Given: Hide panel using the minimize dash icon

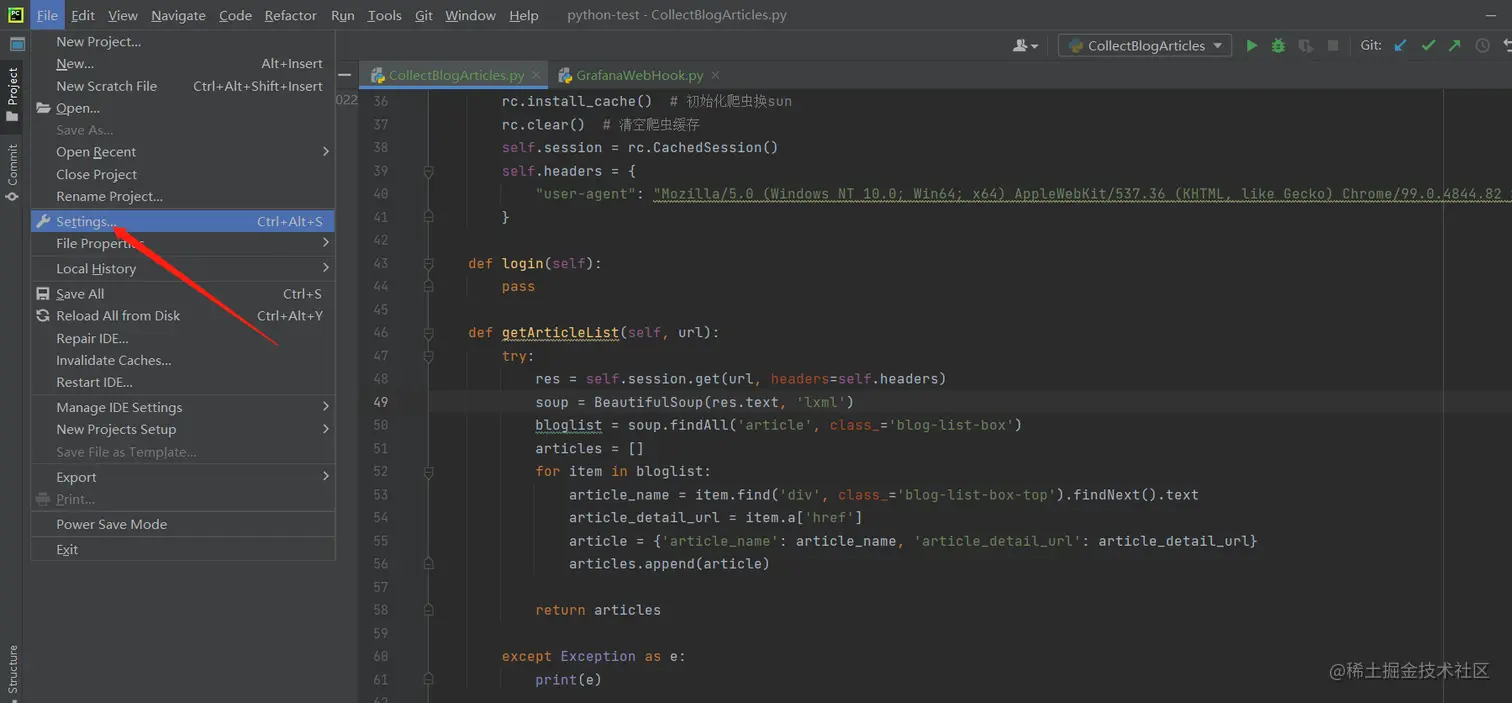Looking at the screenshot, I should [x=345, y=75].
